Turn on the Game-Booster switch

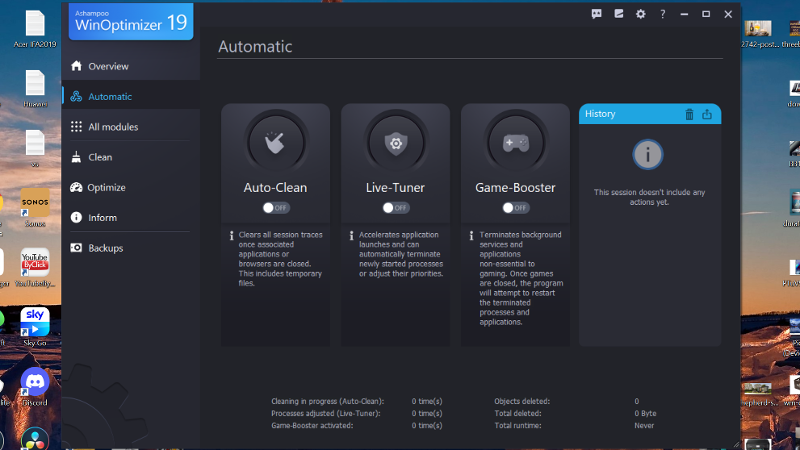point(515,208)
